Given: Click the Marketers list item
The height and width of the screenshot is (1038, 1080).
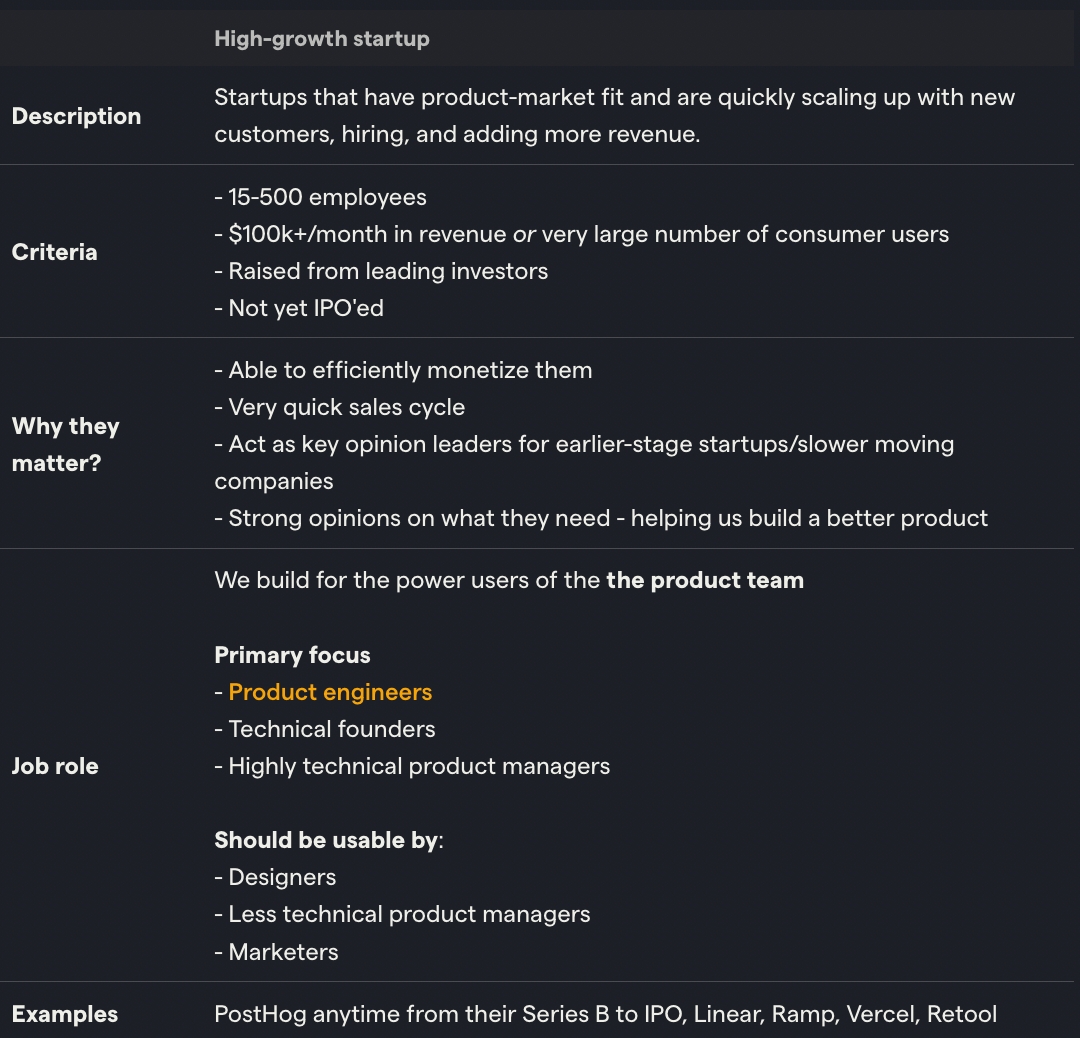Looking at the screenshot, I should click(x=283, y=952).
